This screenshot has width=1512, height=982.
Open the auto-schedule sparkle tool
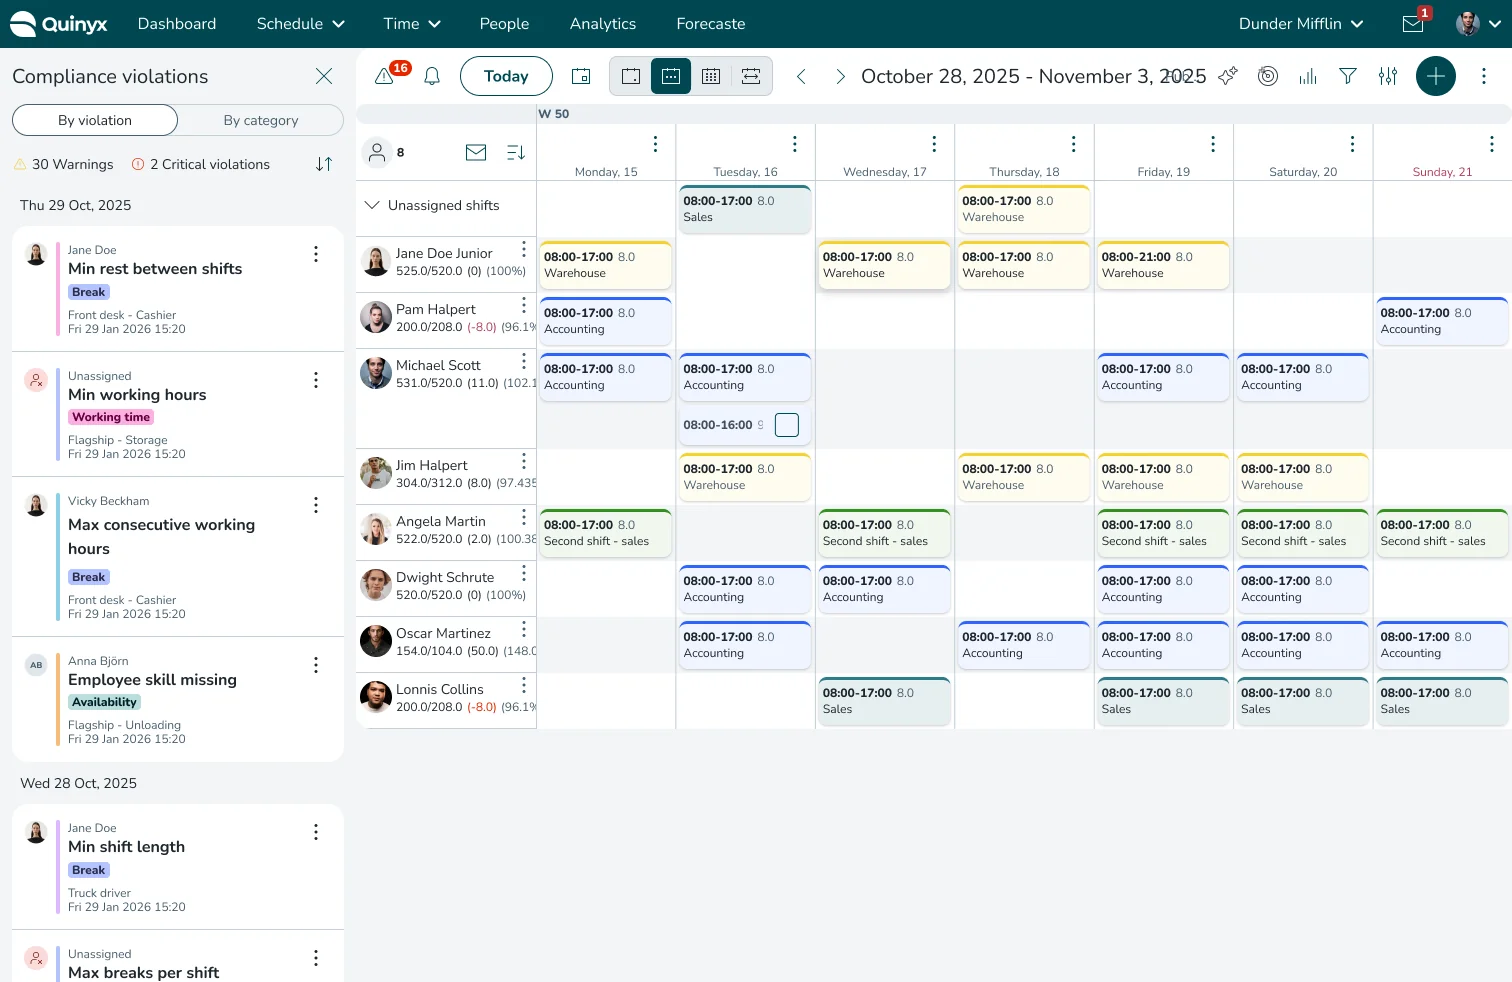[x=1228, y=76]
